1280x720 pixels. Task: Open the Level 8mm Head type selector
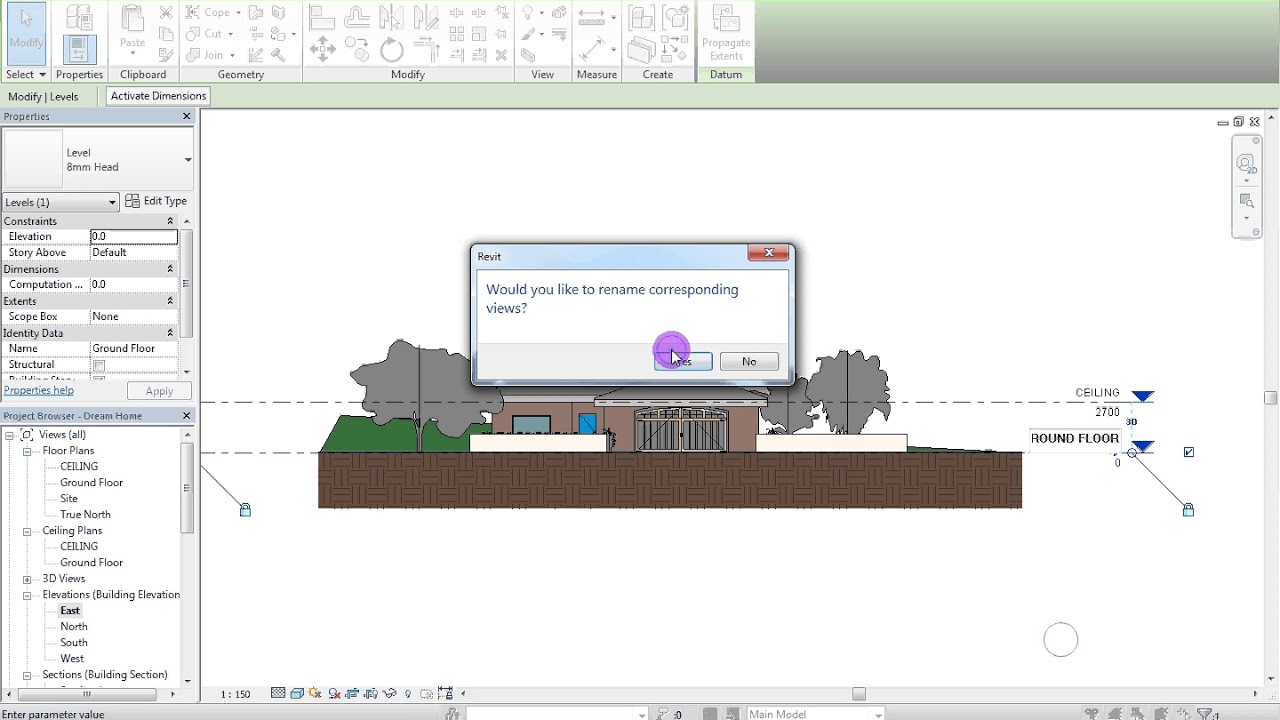coord(188,160)
